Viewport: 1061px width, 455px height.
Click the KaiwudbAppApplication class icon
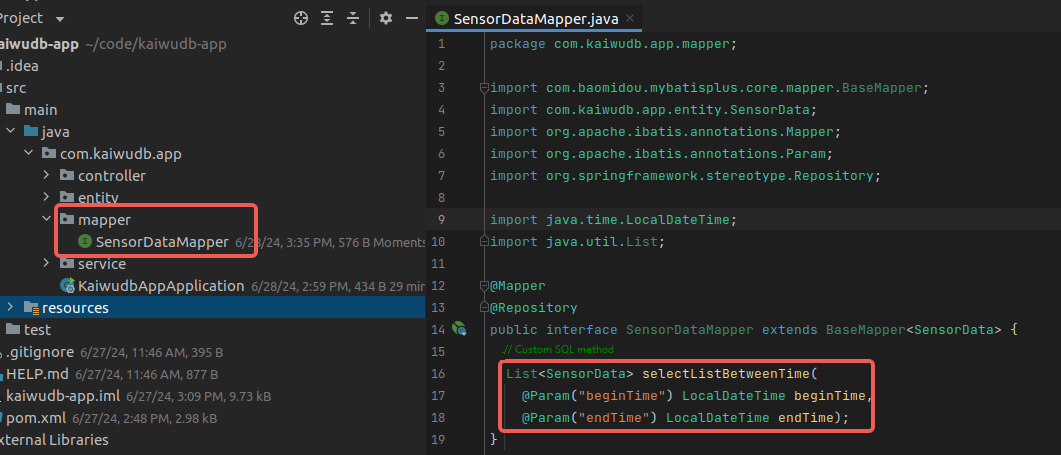[x=67, y=286]
